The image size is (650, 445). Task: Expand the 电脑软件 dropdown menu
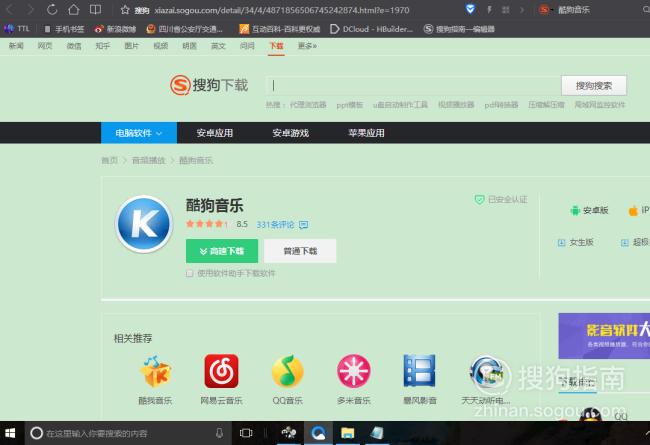pyautogui.click(x=138, y=133)
